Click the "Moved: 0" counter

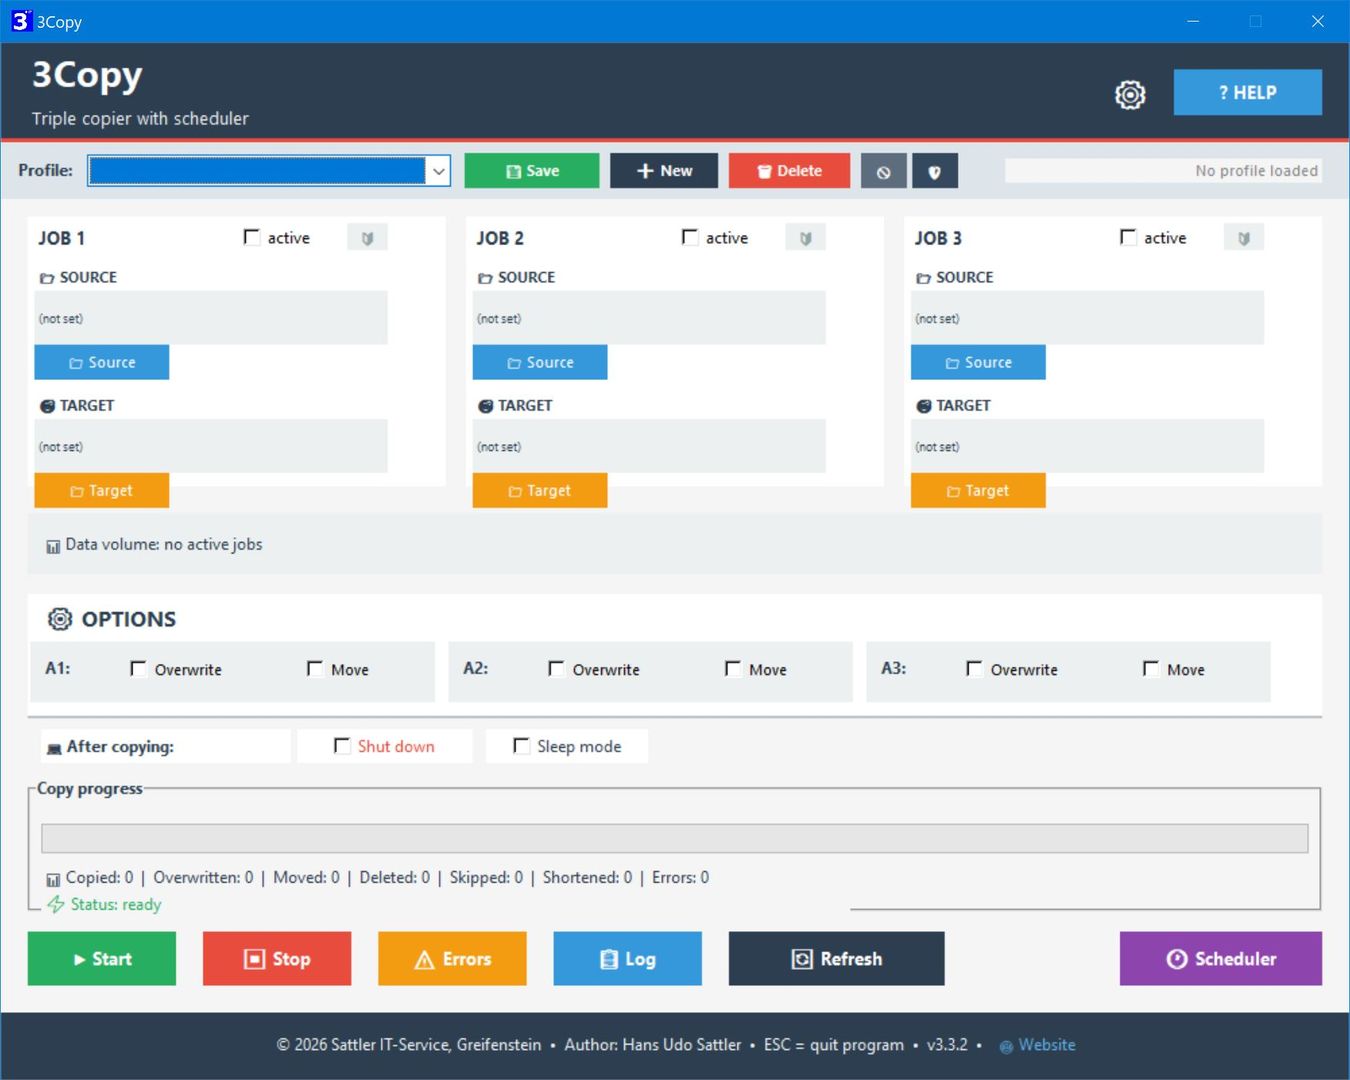coord(306,877)
